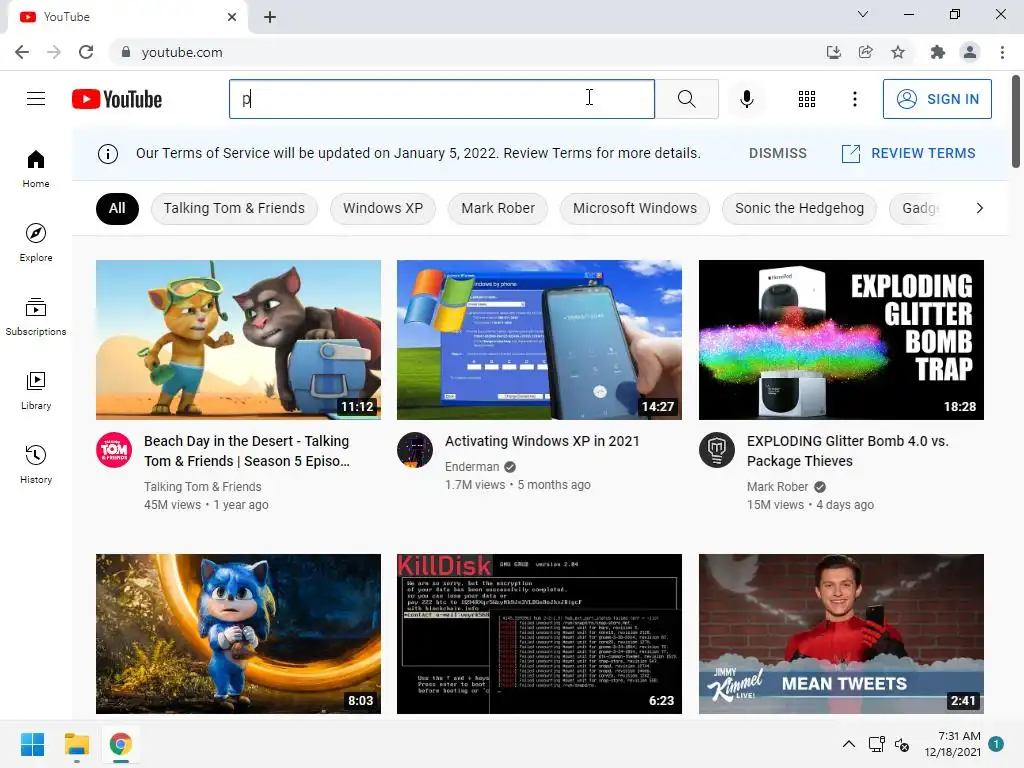Open the Chrome extensions puzzle icon
The width and height of the screenshot is (1024, 768).
938,52
